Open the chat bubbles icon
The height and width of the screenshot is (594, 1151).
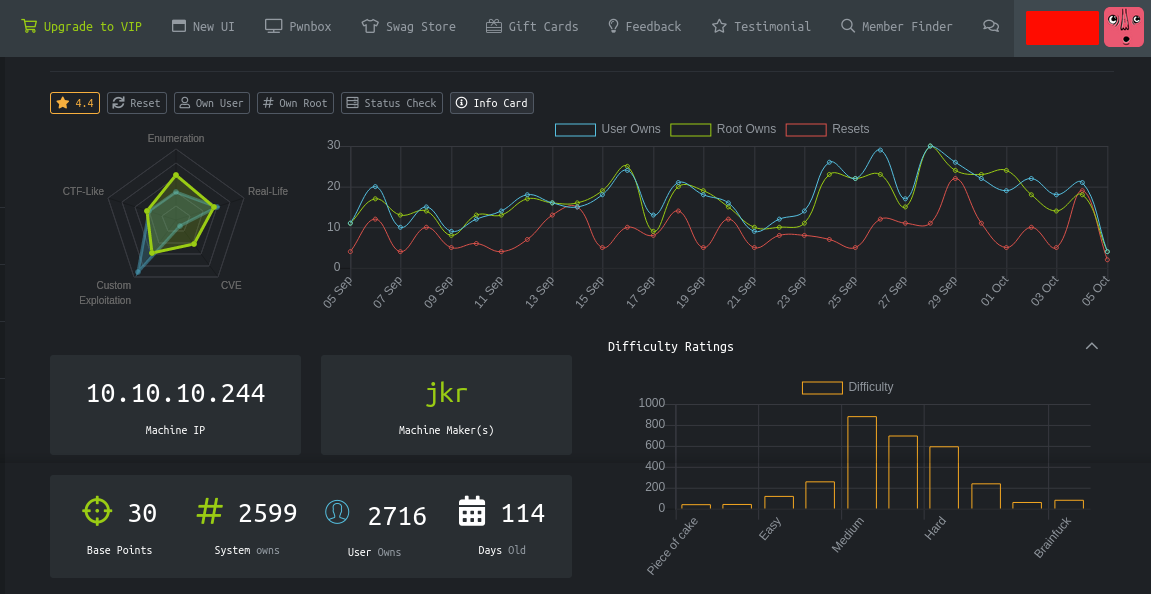tap(991, 26)
